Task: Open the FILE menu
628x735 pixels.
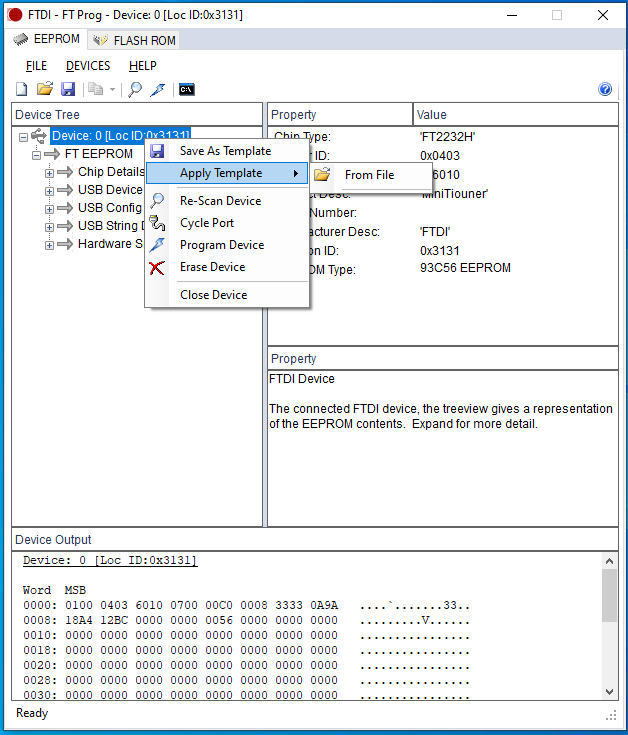Action: pyautogui.click(x=36, y=66)
